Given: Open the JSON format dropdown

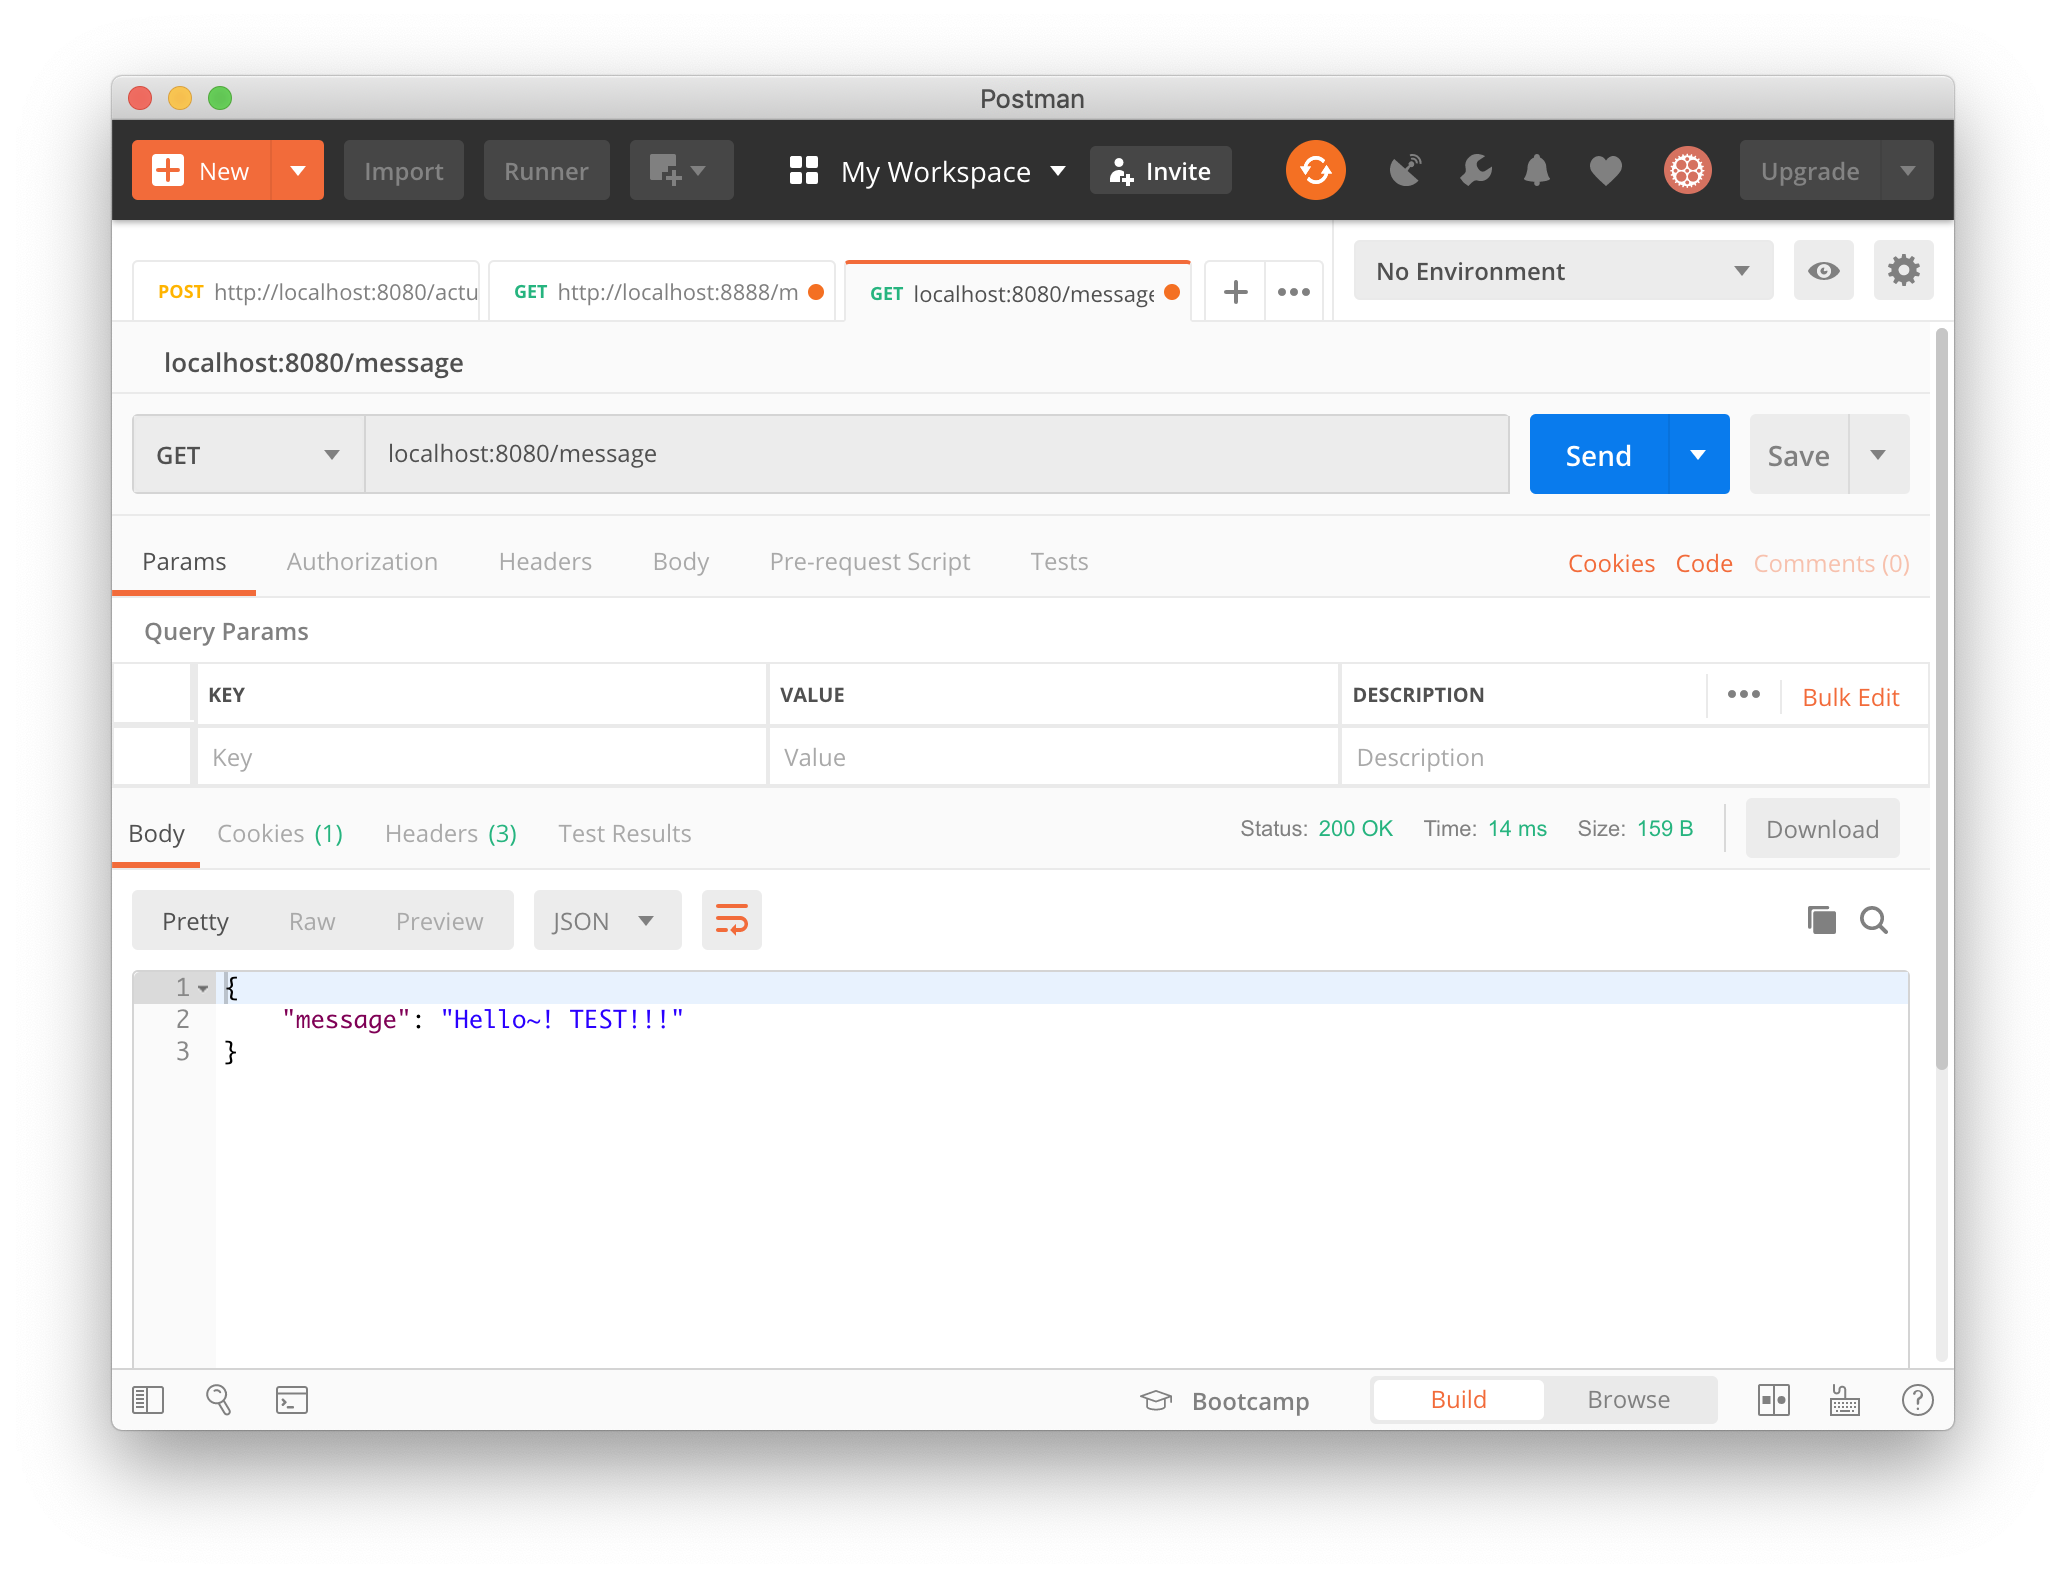Looking at the screenshot, I should coord(606,921).
